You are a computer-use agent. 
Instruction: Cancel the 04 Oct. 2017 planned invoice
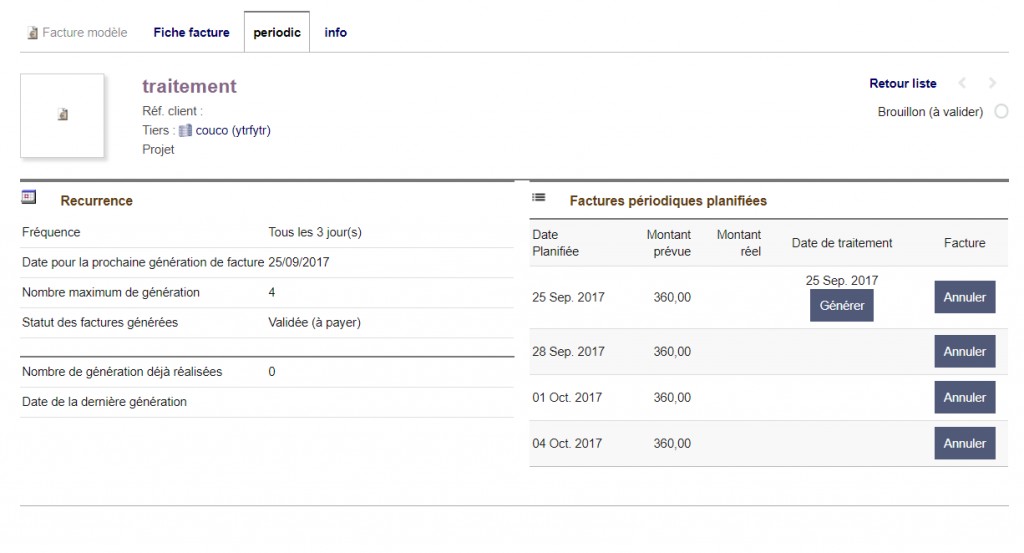(965, 443)
